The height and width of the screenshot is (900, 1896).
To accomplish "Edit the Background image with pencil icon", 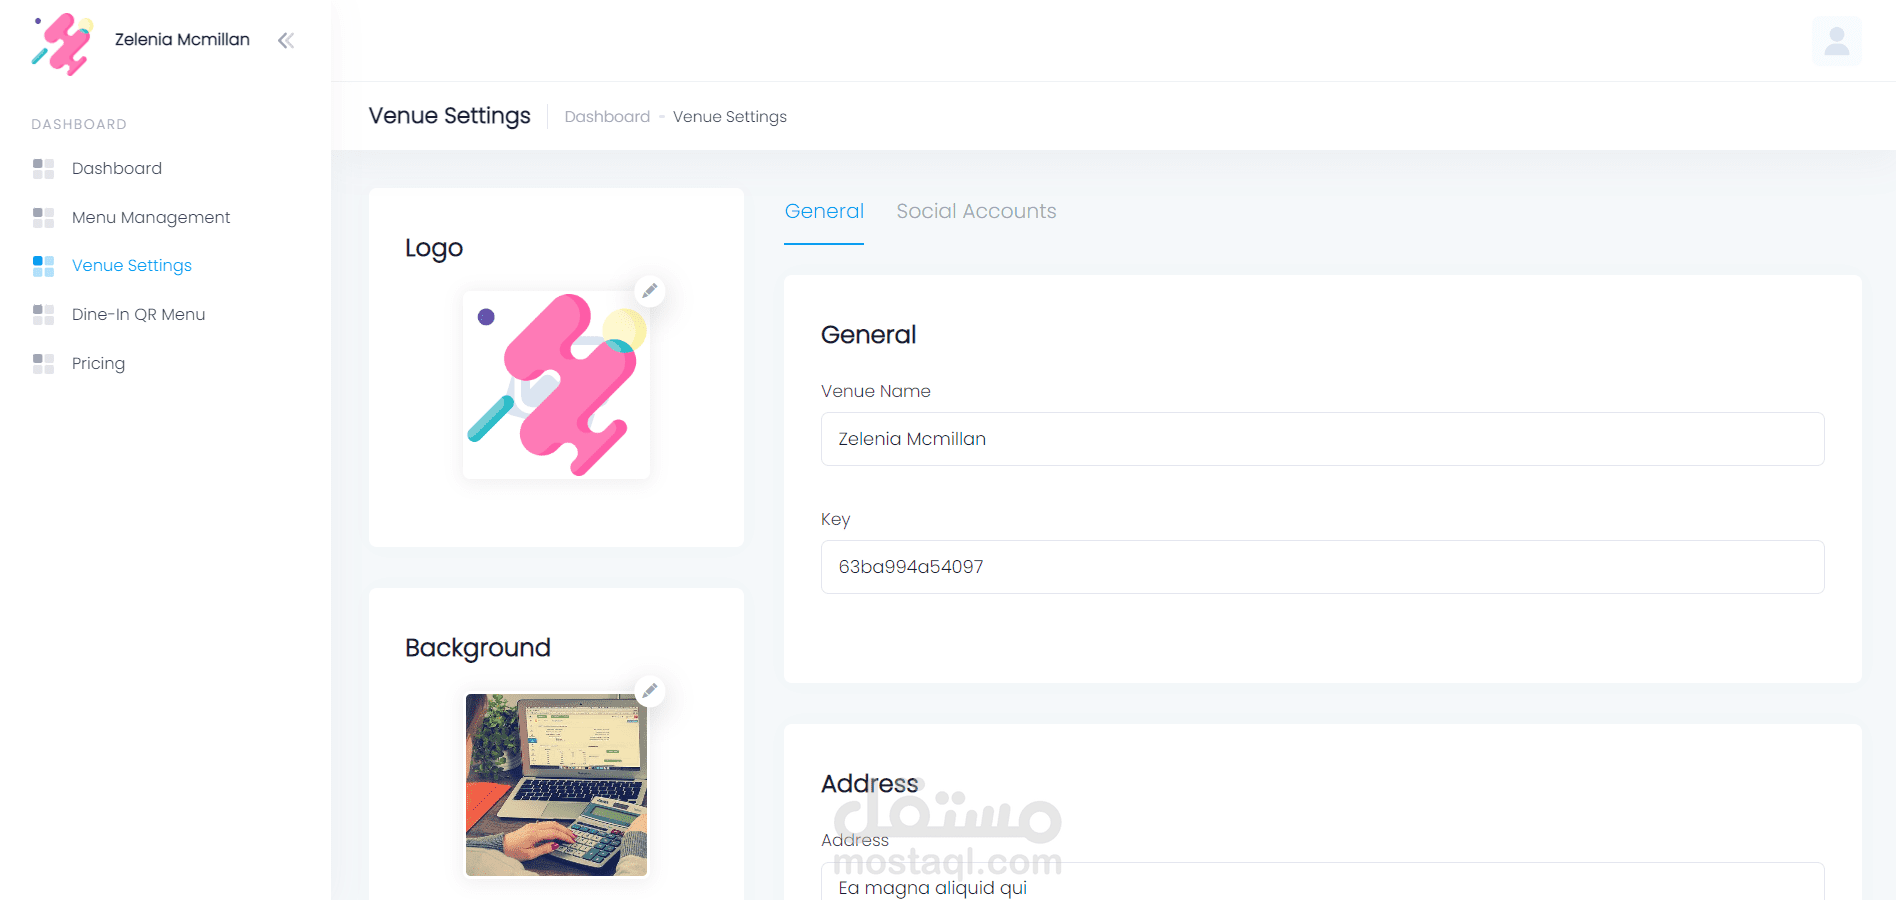I will coord(650,691).
